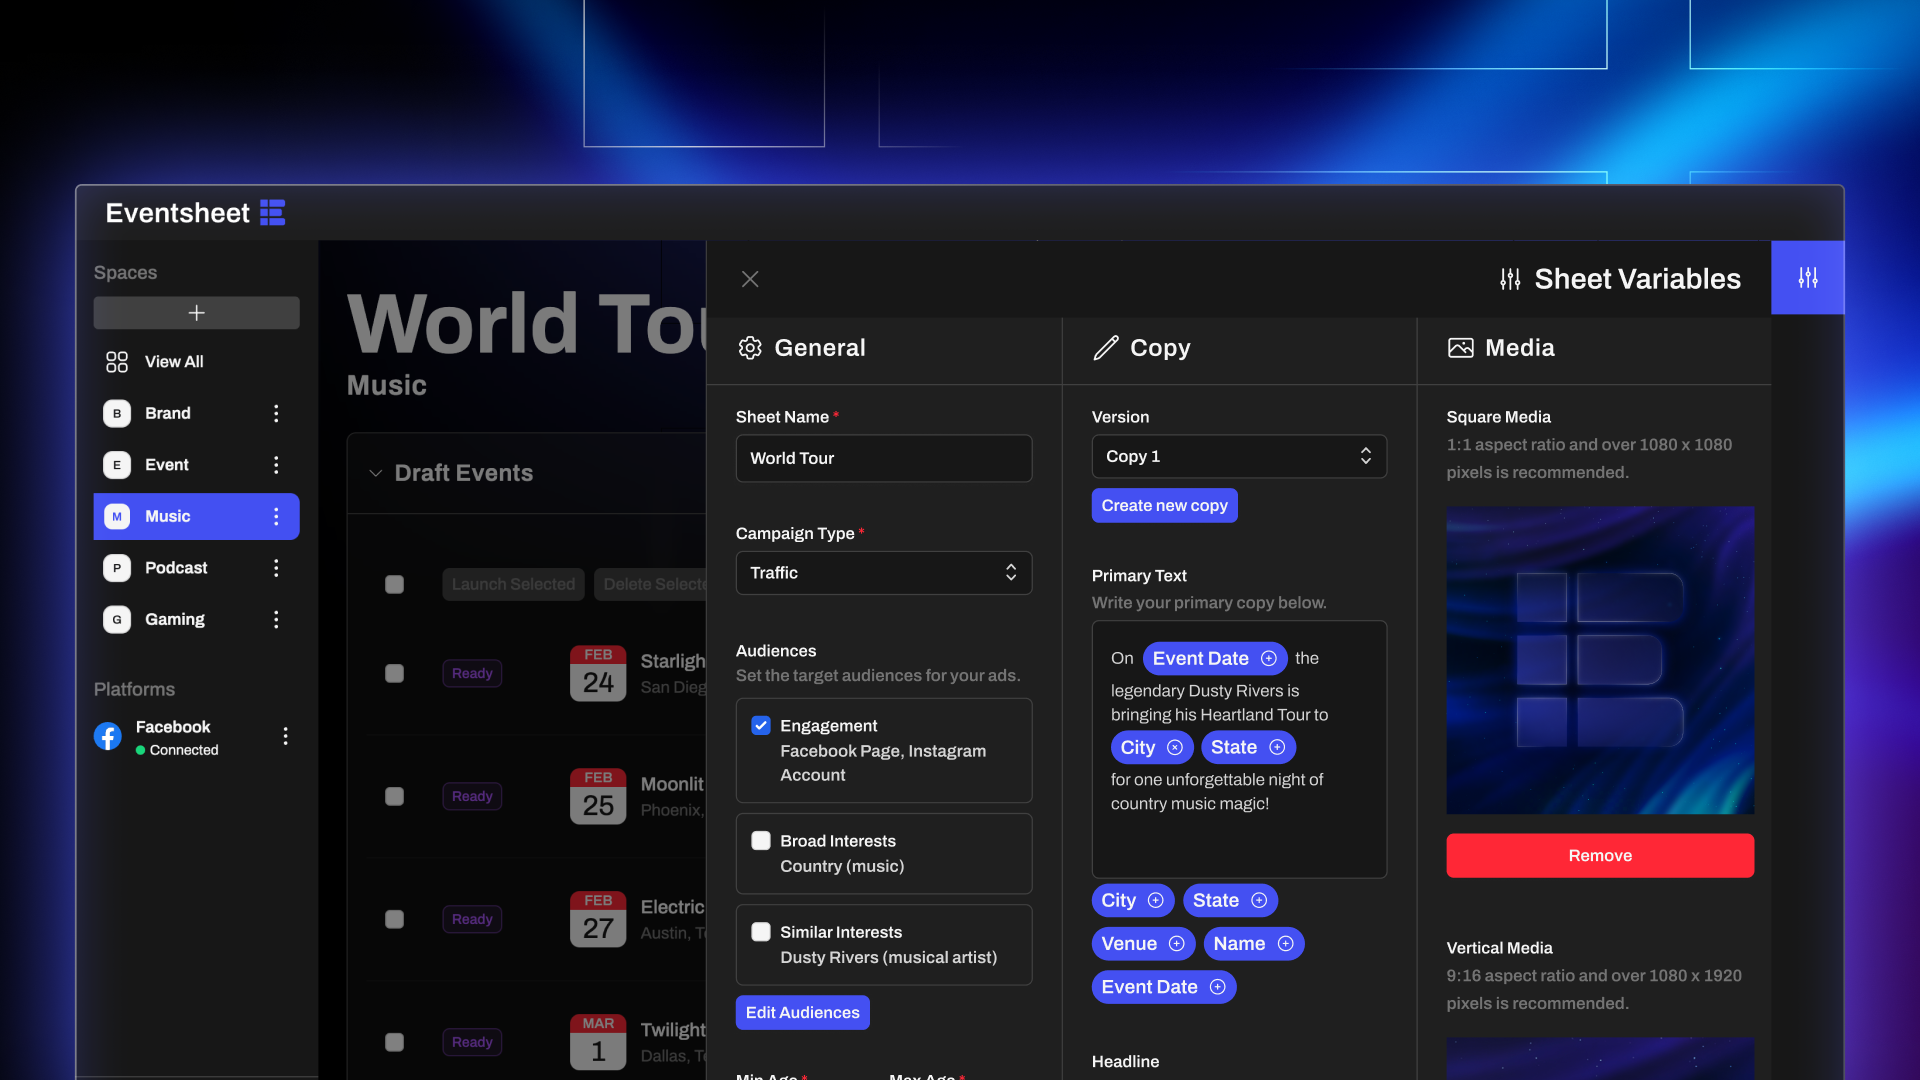Uncheck the Engagement audience checkbox

tap(761, 726)
